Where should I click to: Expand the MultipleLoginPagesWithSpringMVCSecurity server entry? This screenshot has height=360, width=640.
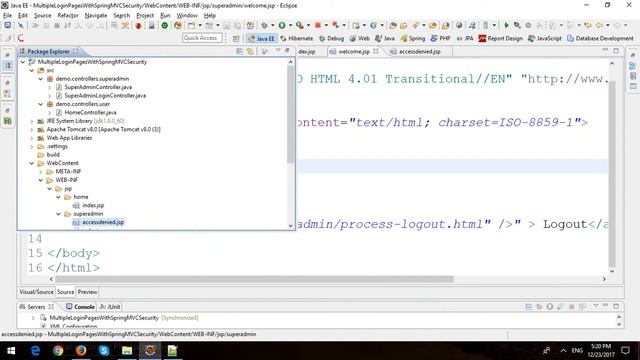(33, 318)
